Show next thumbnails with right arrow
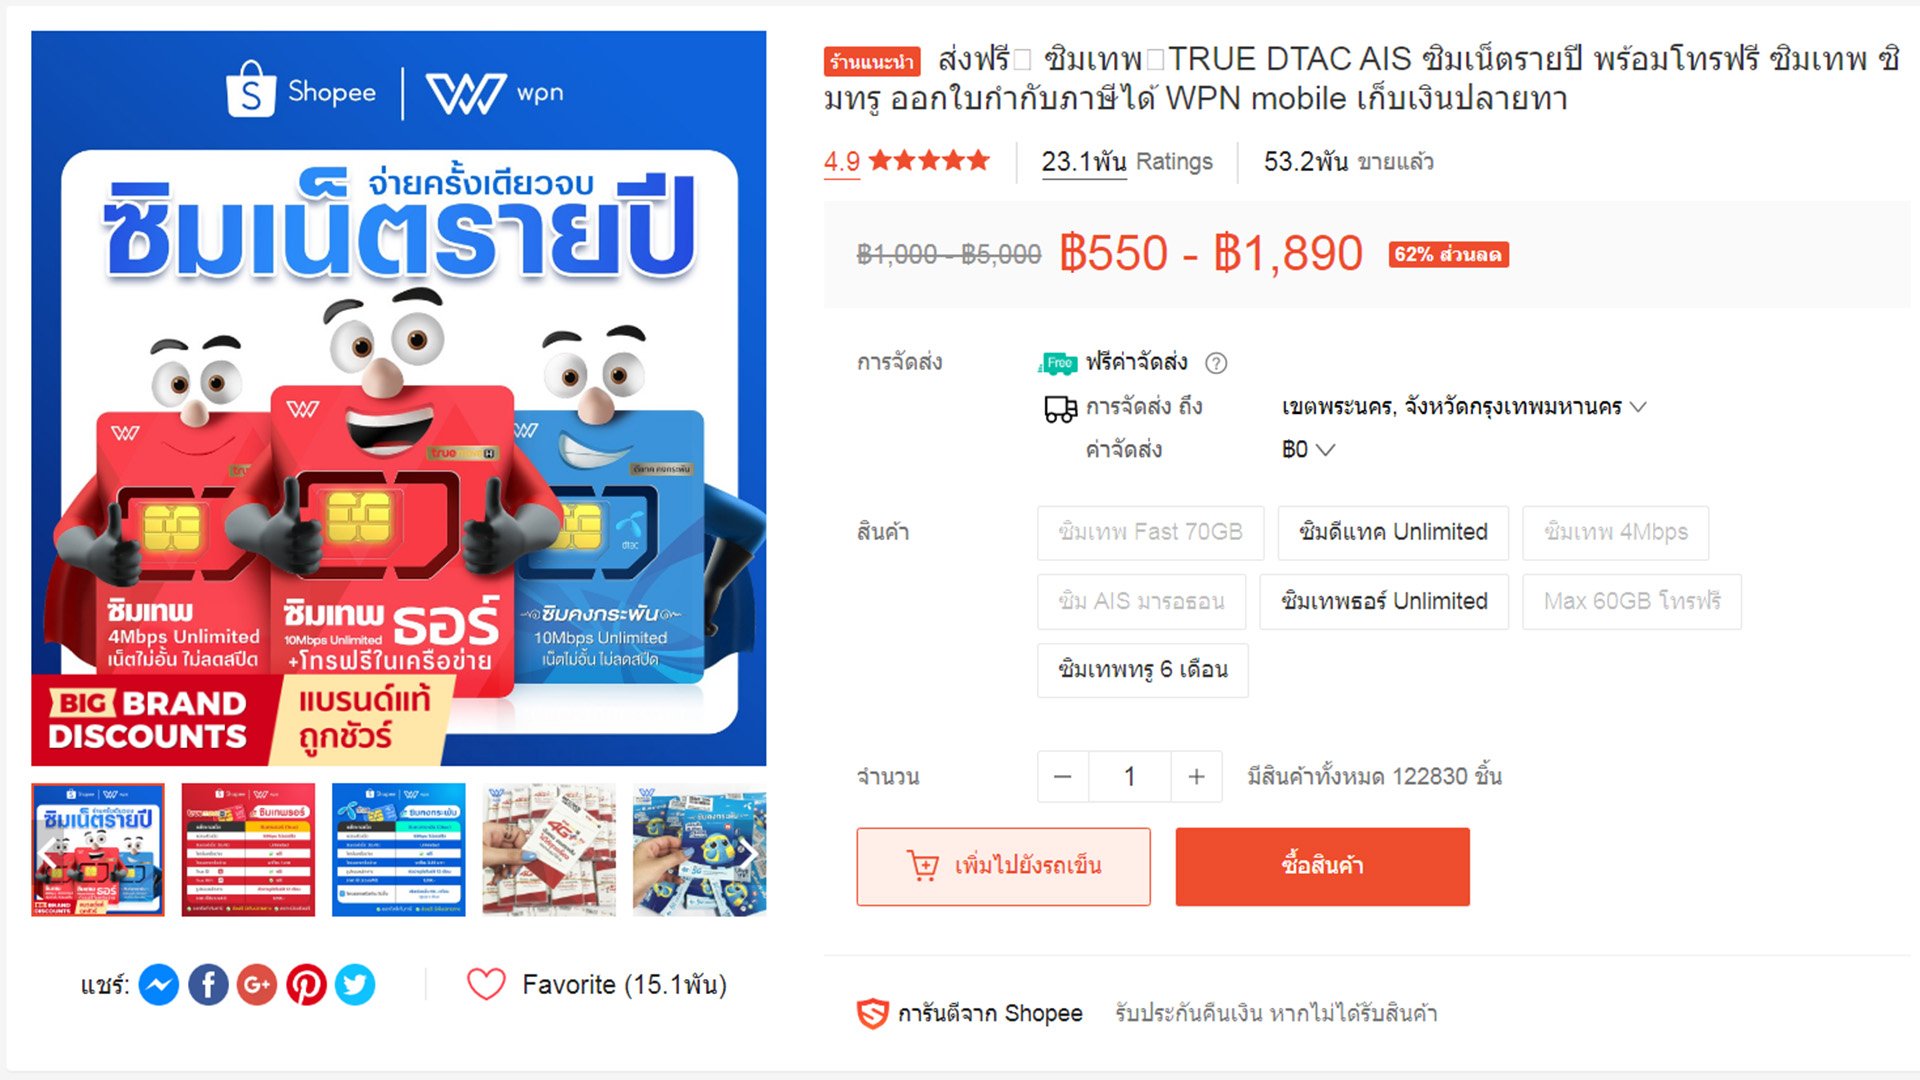 747,851
